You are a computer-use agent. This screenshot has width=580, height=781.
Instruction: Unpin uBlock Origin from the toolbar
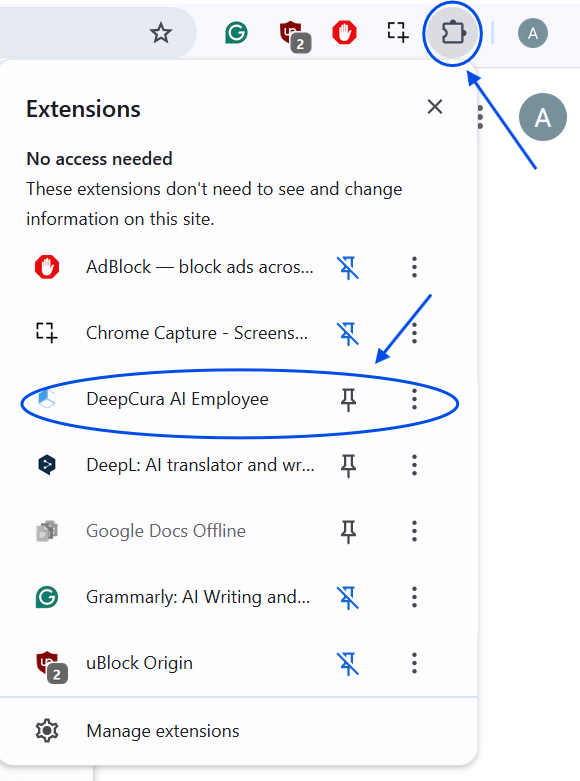pos(348,663)
